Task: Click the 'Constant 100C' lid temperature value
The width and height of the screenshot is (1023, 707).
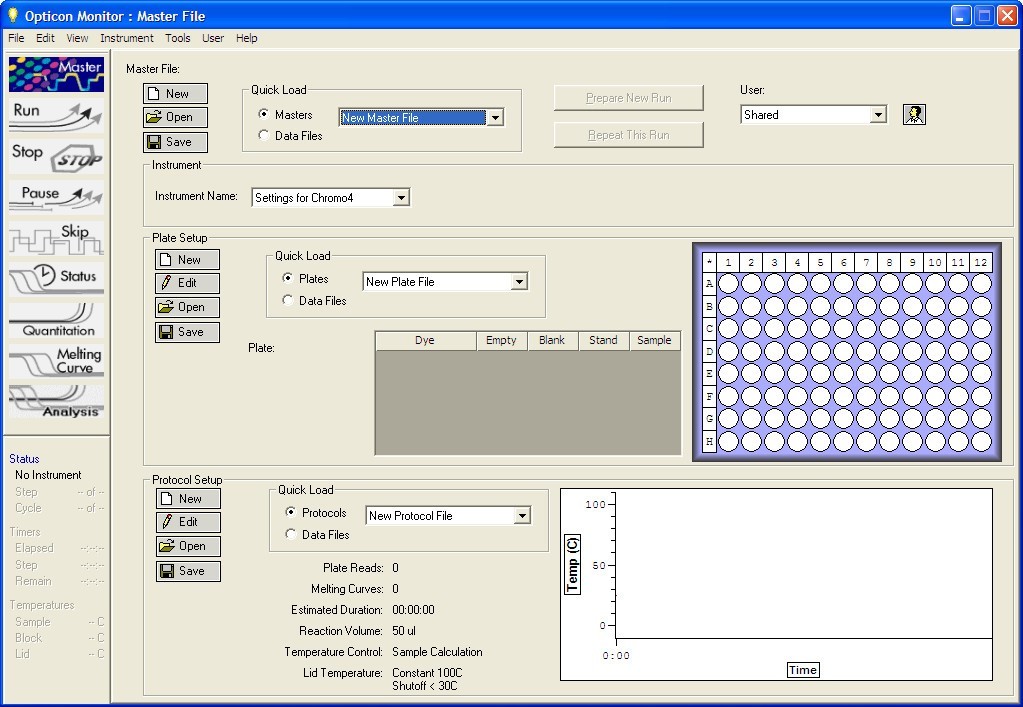Action: (x=427, y=672)
